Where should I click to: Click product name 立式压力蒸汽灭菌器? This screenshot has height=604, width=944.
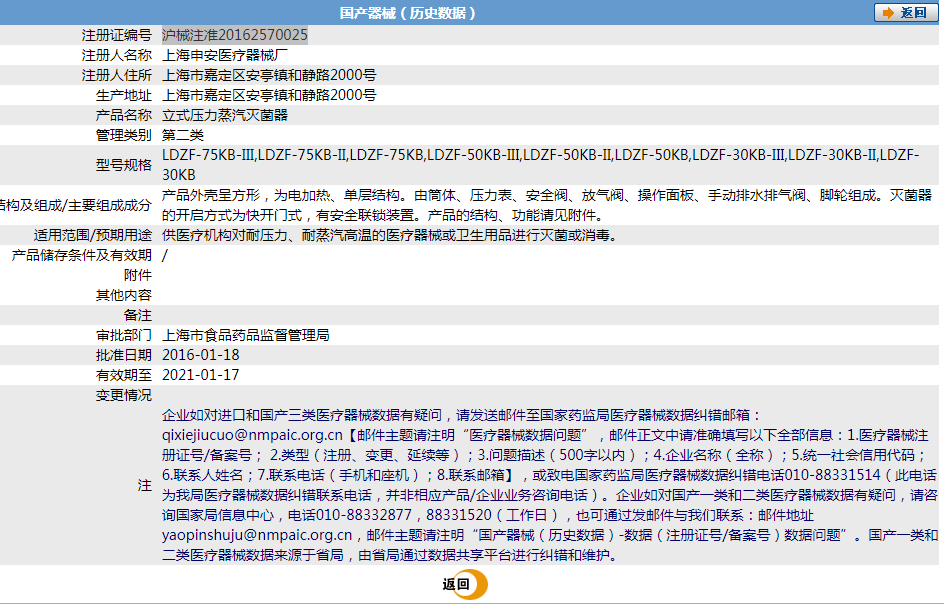(225, 115)
